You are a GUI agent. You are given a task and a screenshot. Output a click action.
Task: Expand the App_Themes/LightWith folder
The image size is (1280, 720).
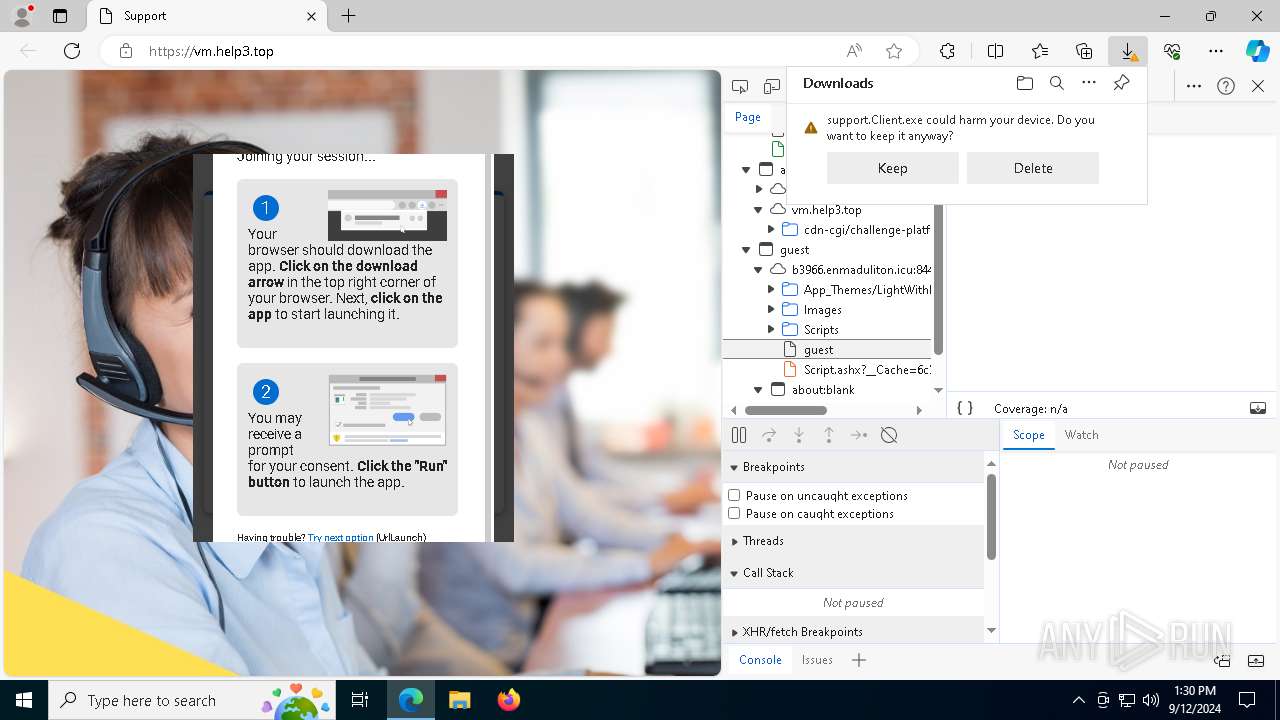(x=771, y=290)
